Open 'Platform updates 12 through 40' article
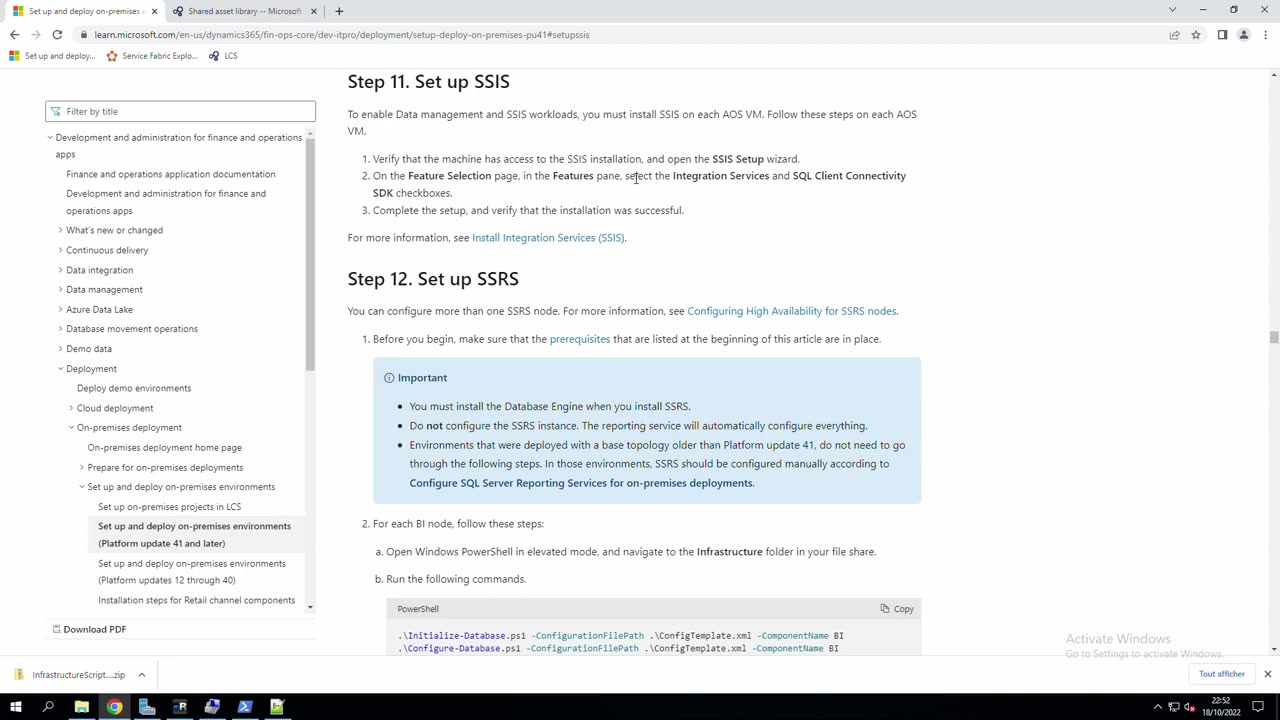Screen dimensions: 1280x720 pyautogui.click(x=192, y=572)
